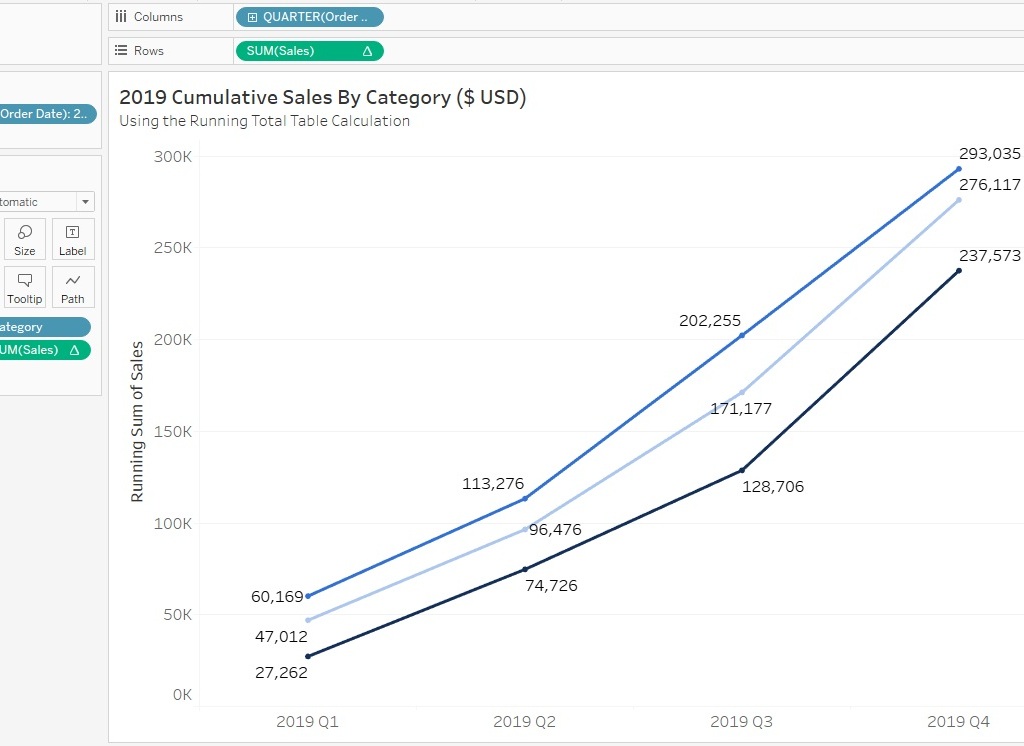Image resolution: width=1024 pixels, height=746 pixels.
Task: Click the Size mark card icon
Action: click(x=25, y=239)
